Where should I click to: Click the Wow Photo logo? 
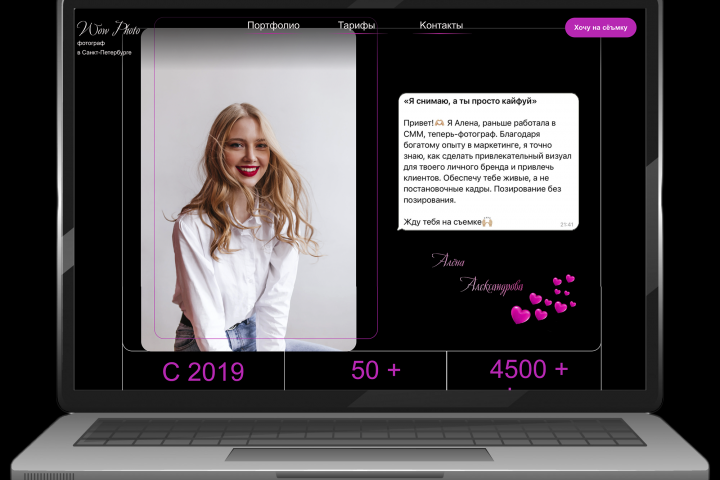click(x=108, y=29)
